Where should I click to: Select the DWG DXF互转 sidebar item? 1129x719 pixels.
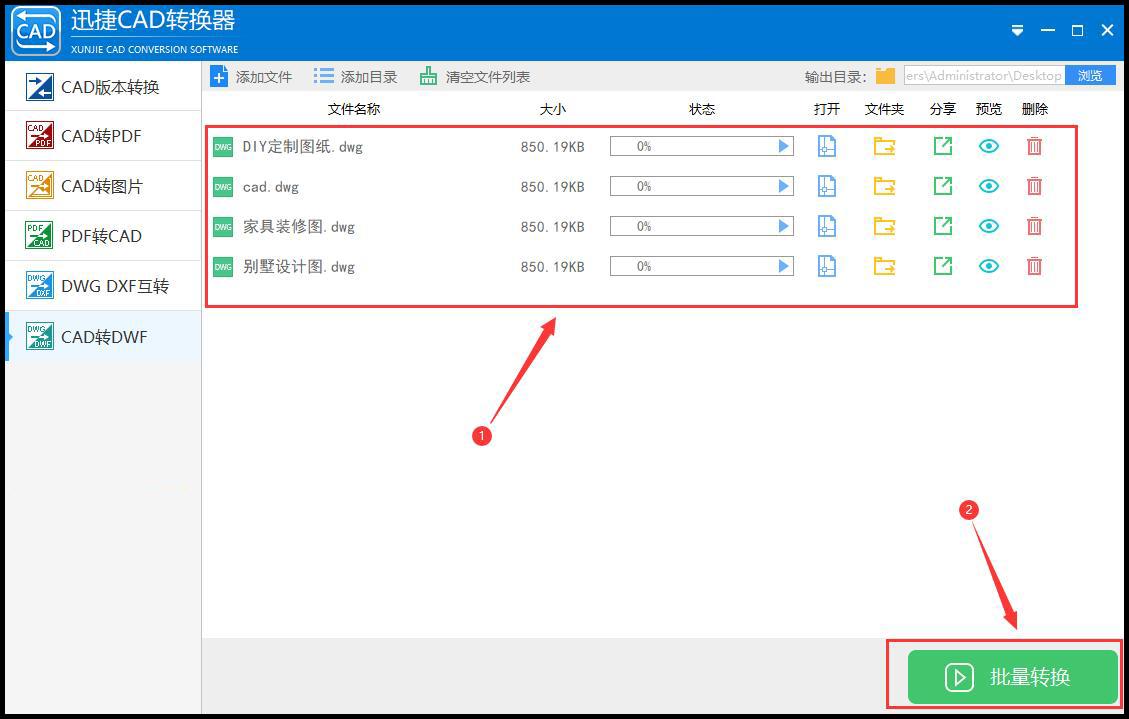tap(100, 286)
